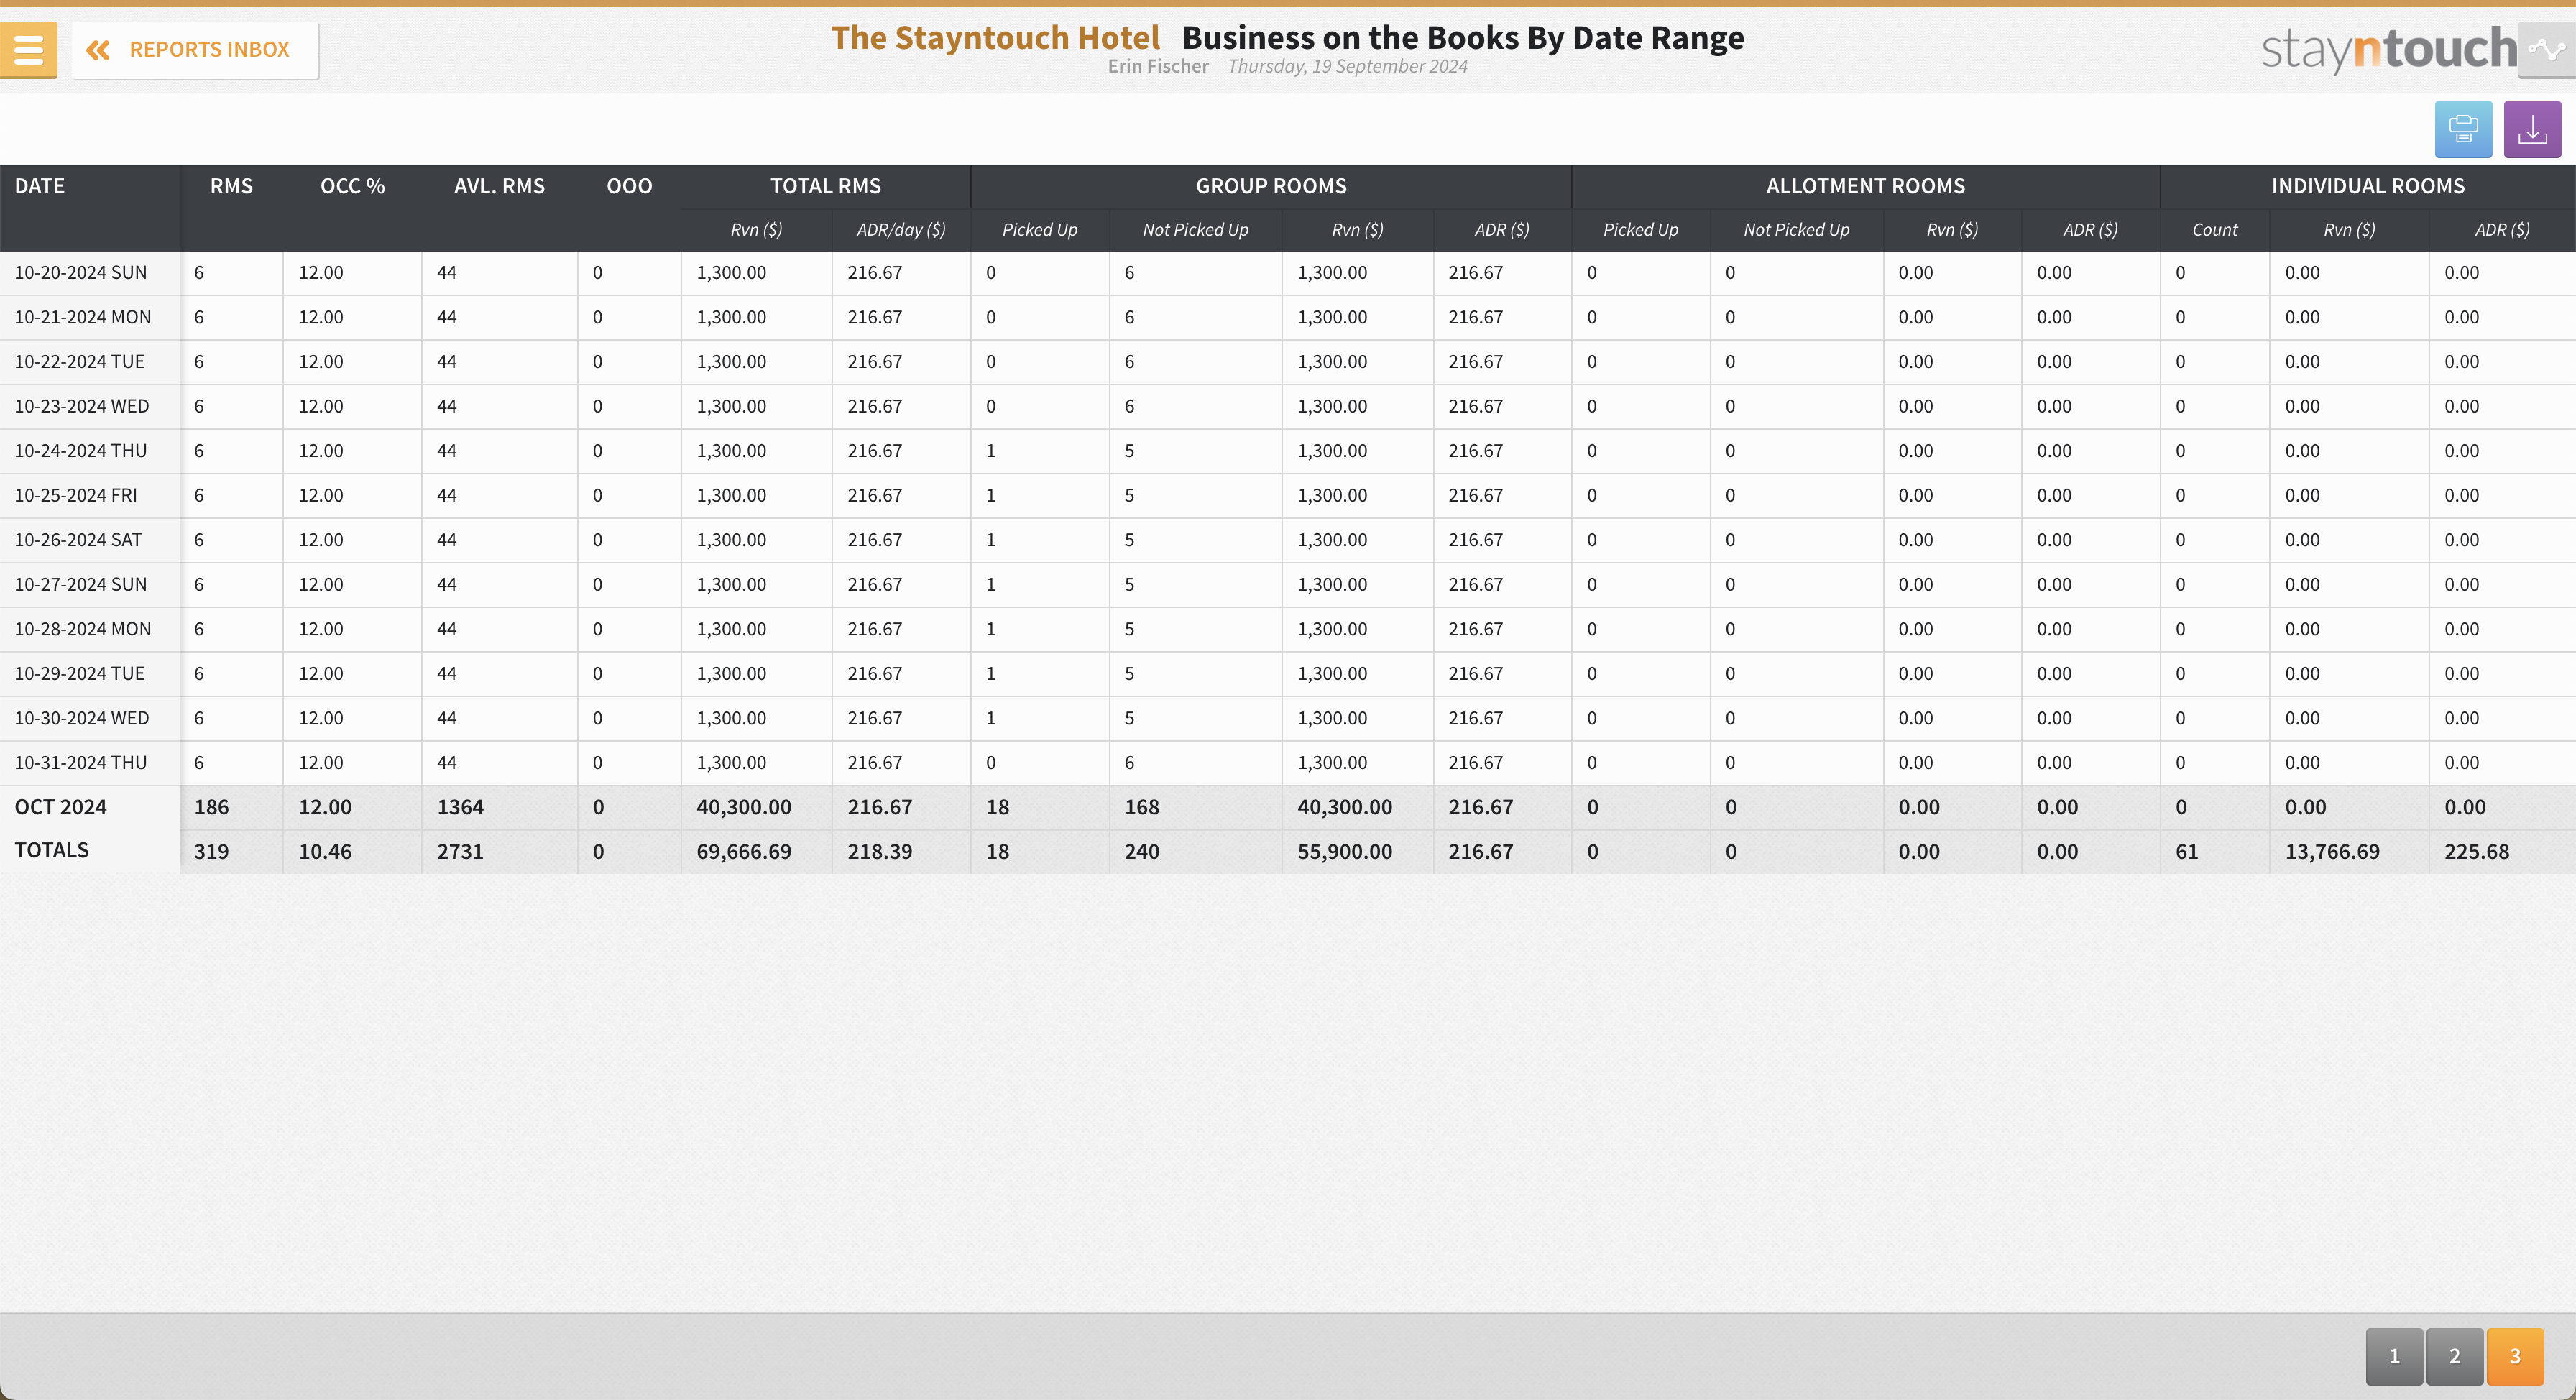Click the OCT 2024 summary row label

point(61,807)
